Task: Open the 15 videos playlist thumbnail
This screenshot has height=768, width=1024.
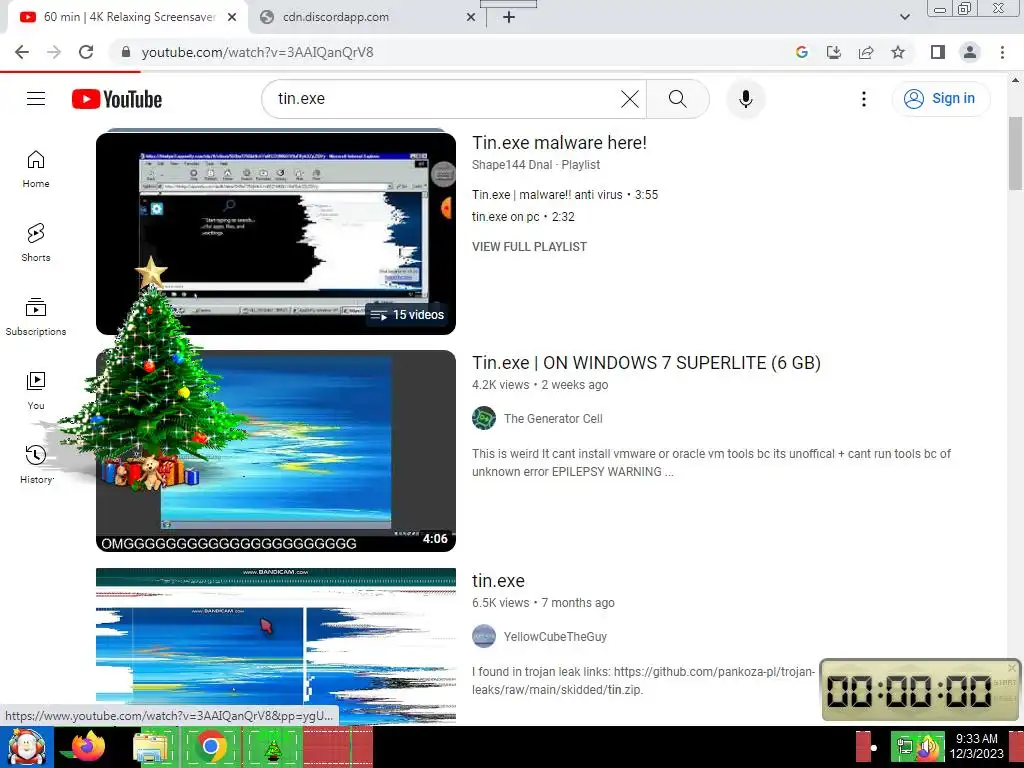Action: 276,232
